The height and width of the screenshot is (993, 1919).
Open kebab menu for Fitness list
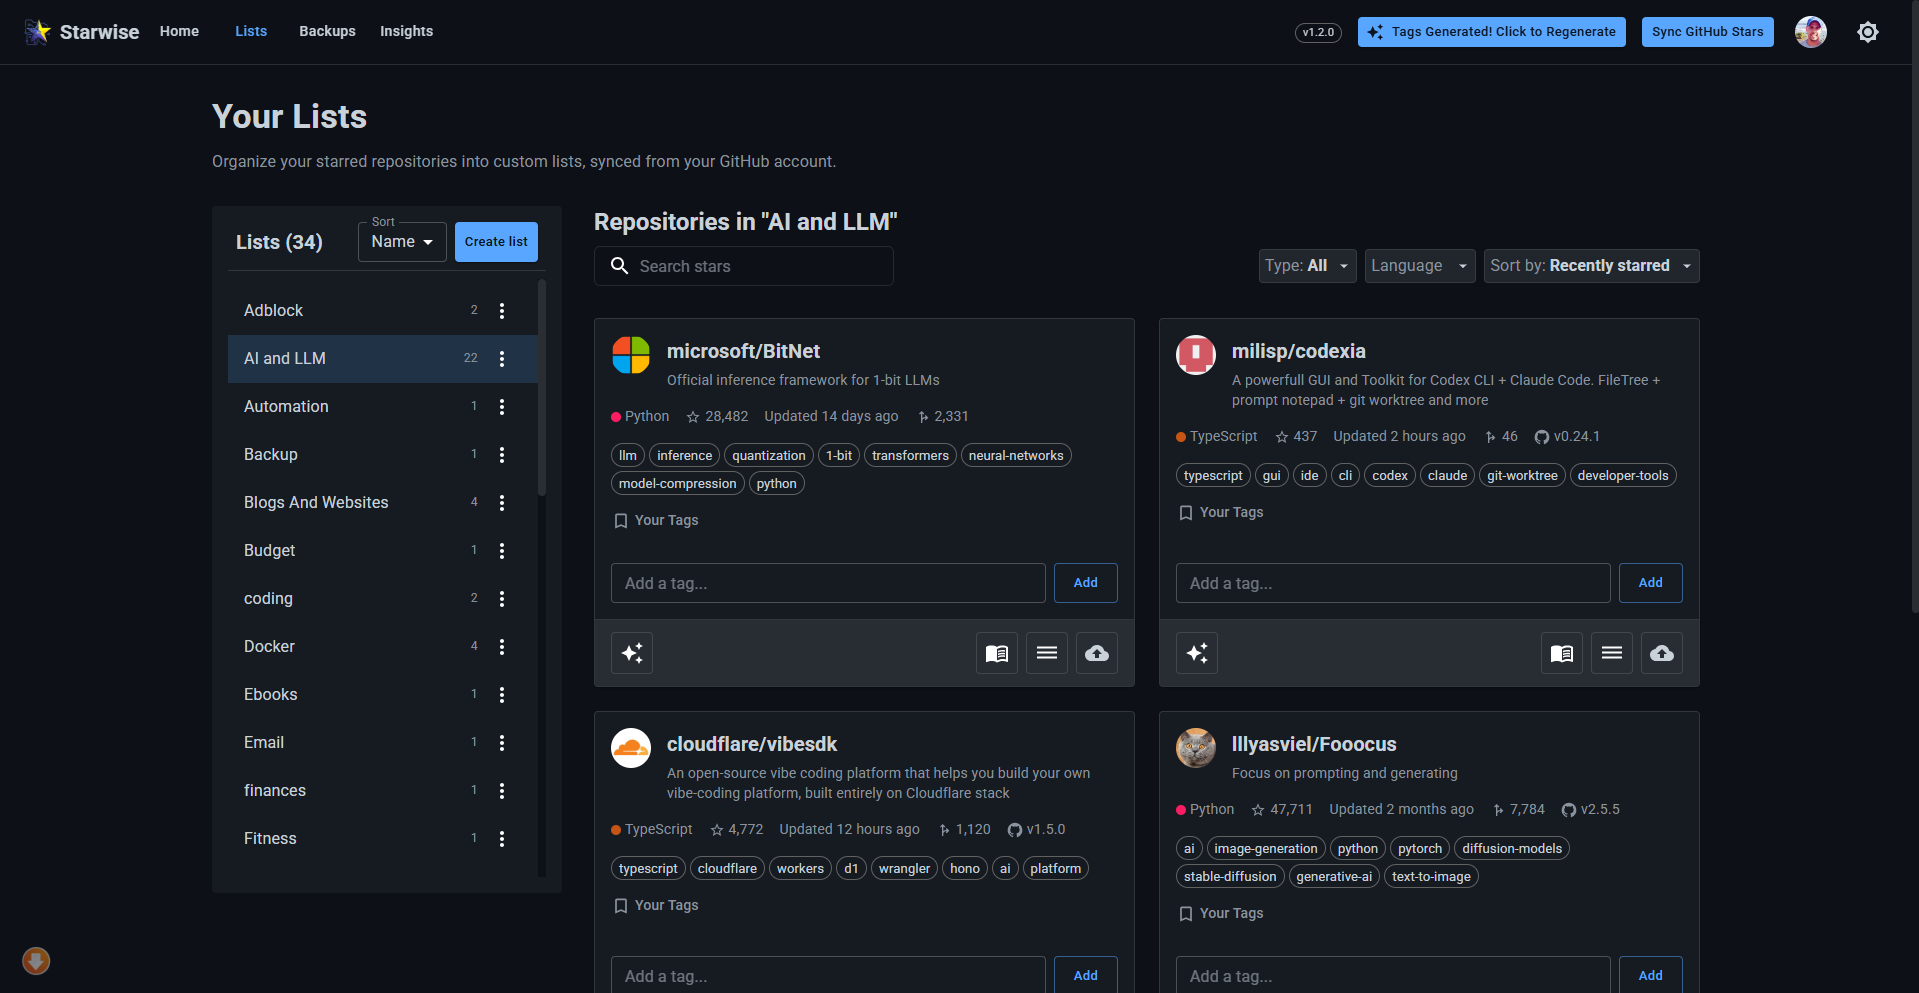click(x=502, y=839)
